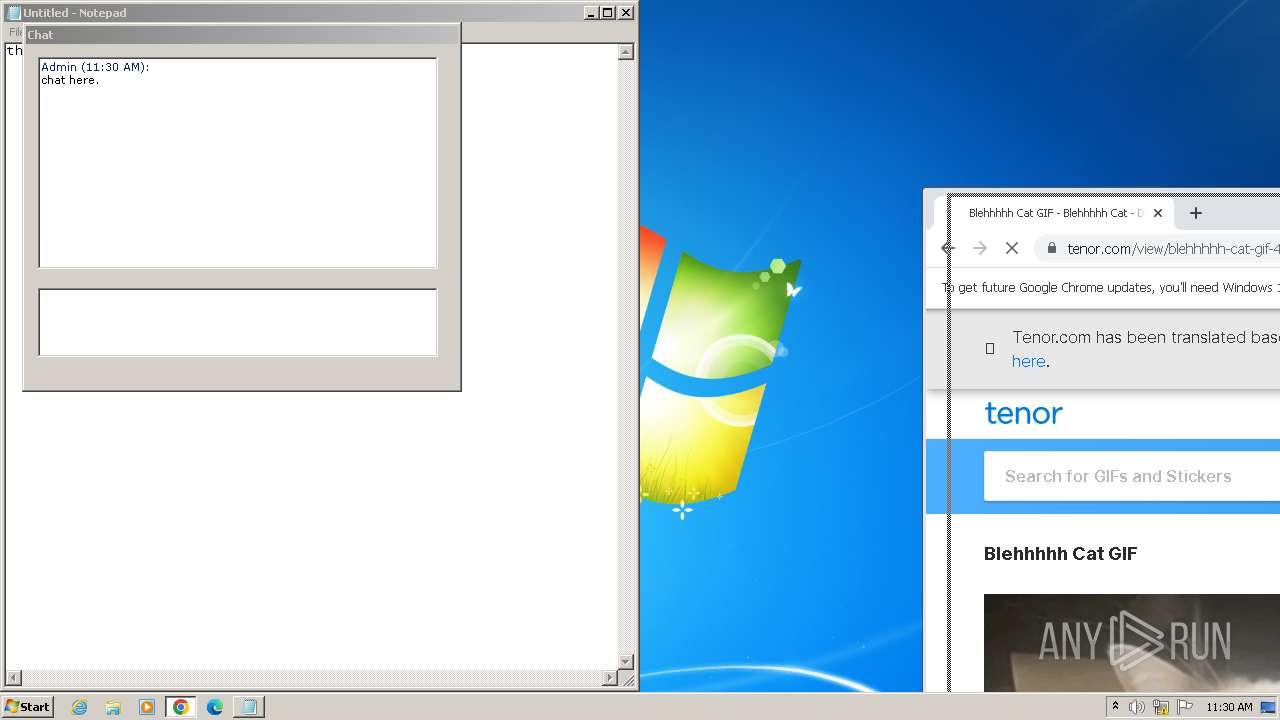Click Notepad horizontal scrollbar left arrow
The width and height of the screenshot is (1280, 720).
point(13,678)
